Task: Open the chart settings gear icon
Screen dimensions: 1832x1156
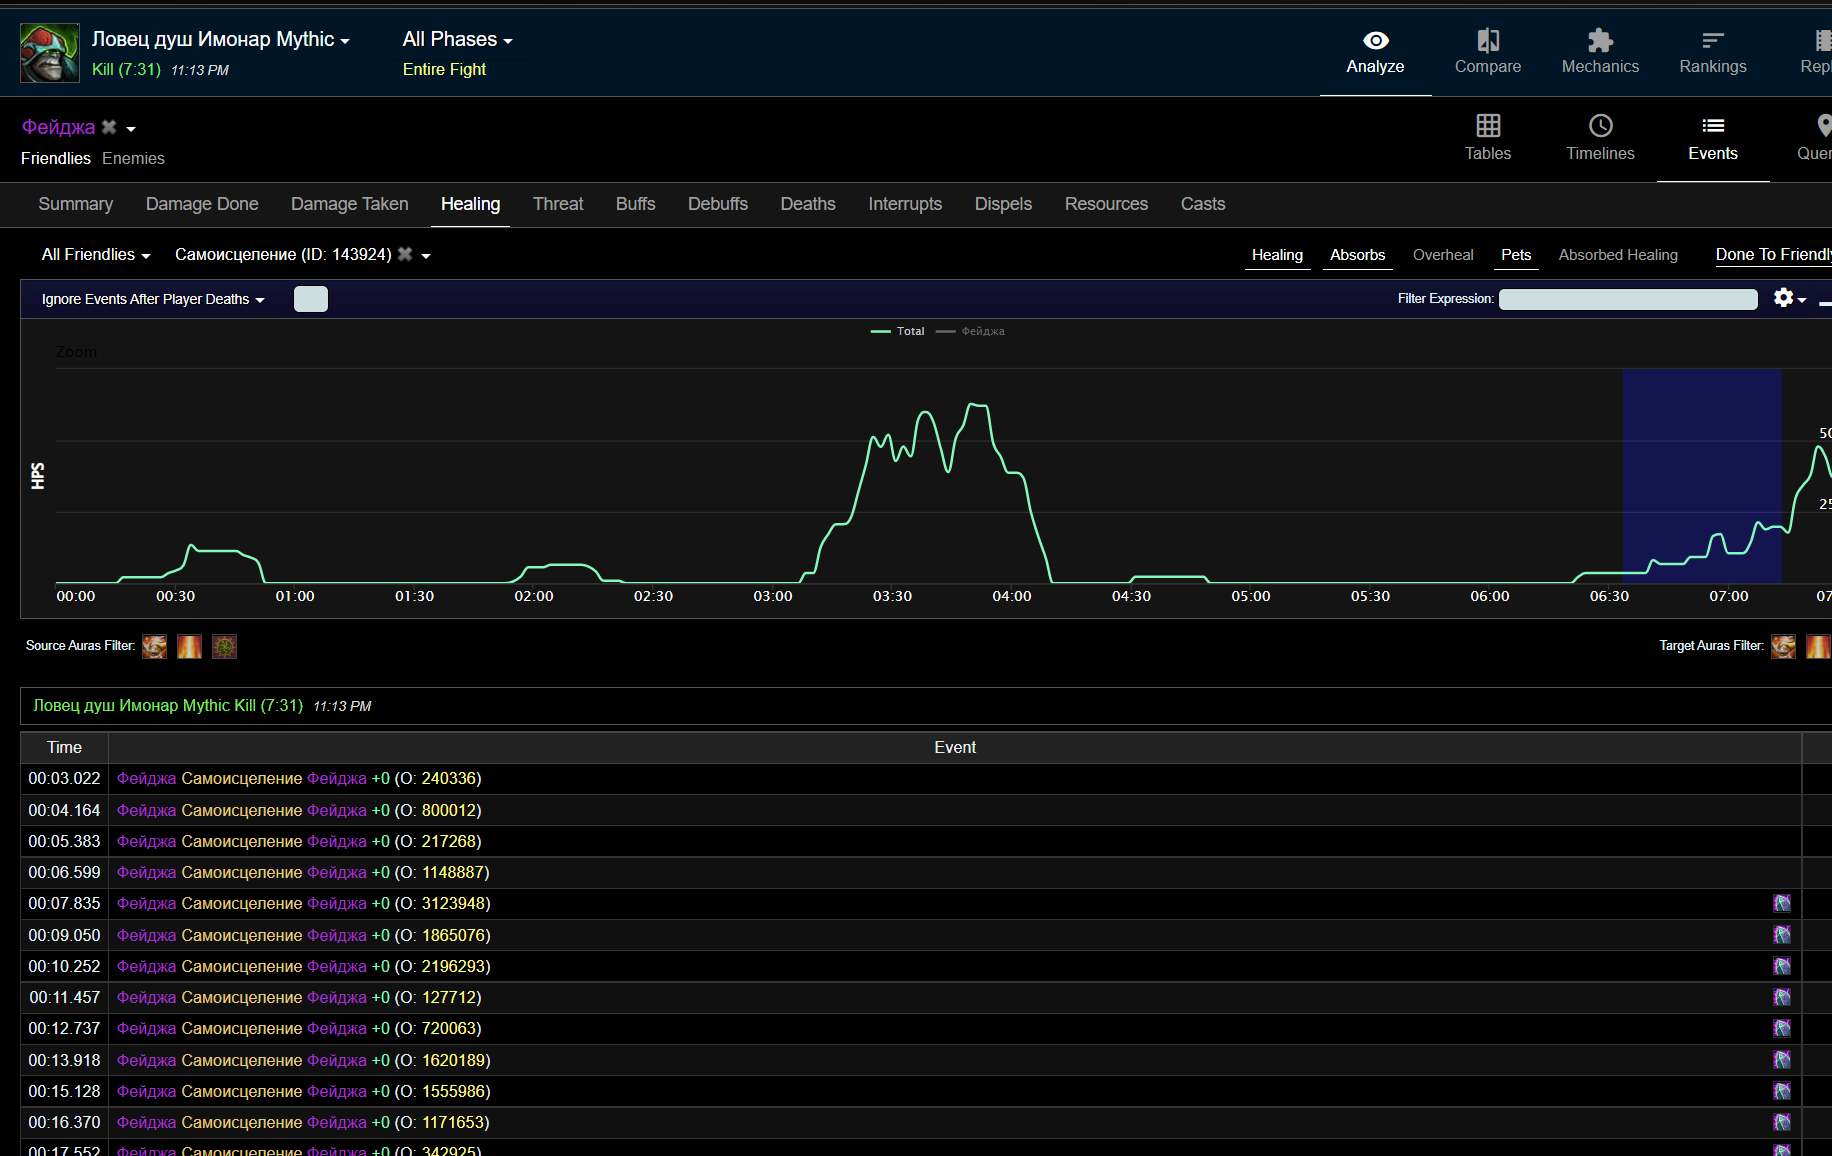Action: pyautogui.click(x=1783, y=298)
